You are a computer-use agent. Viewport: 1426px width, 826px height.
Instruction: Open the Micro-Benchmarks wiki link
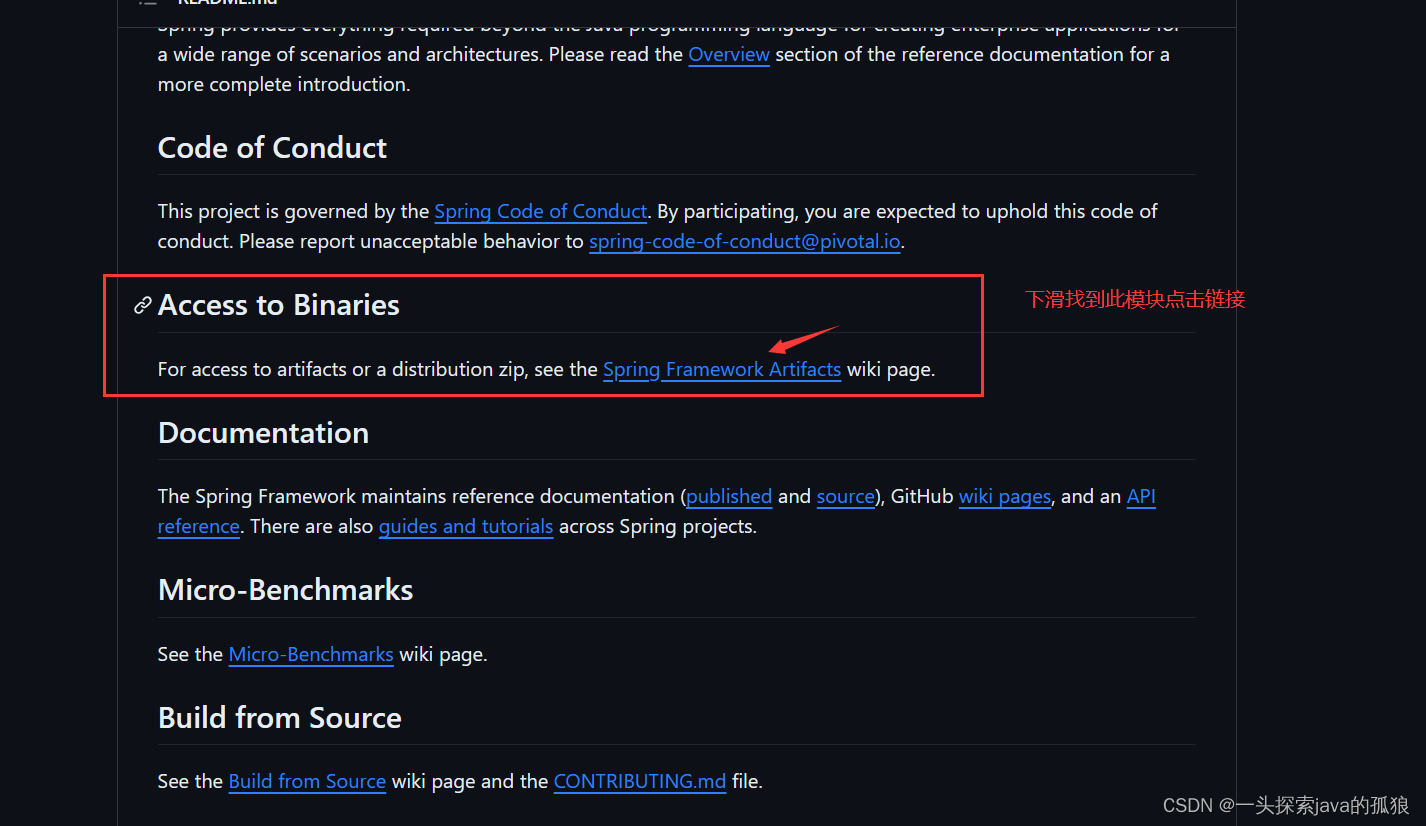pyautogui.click(x=311, y=654)
